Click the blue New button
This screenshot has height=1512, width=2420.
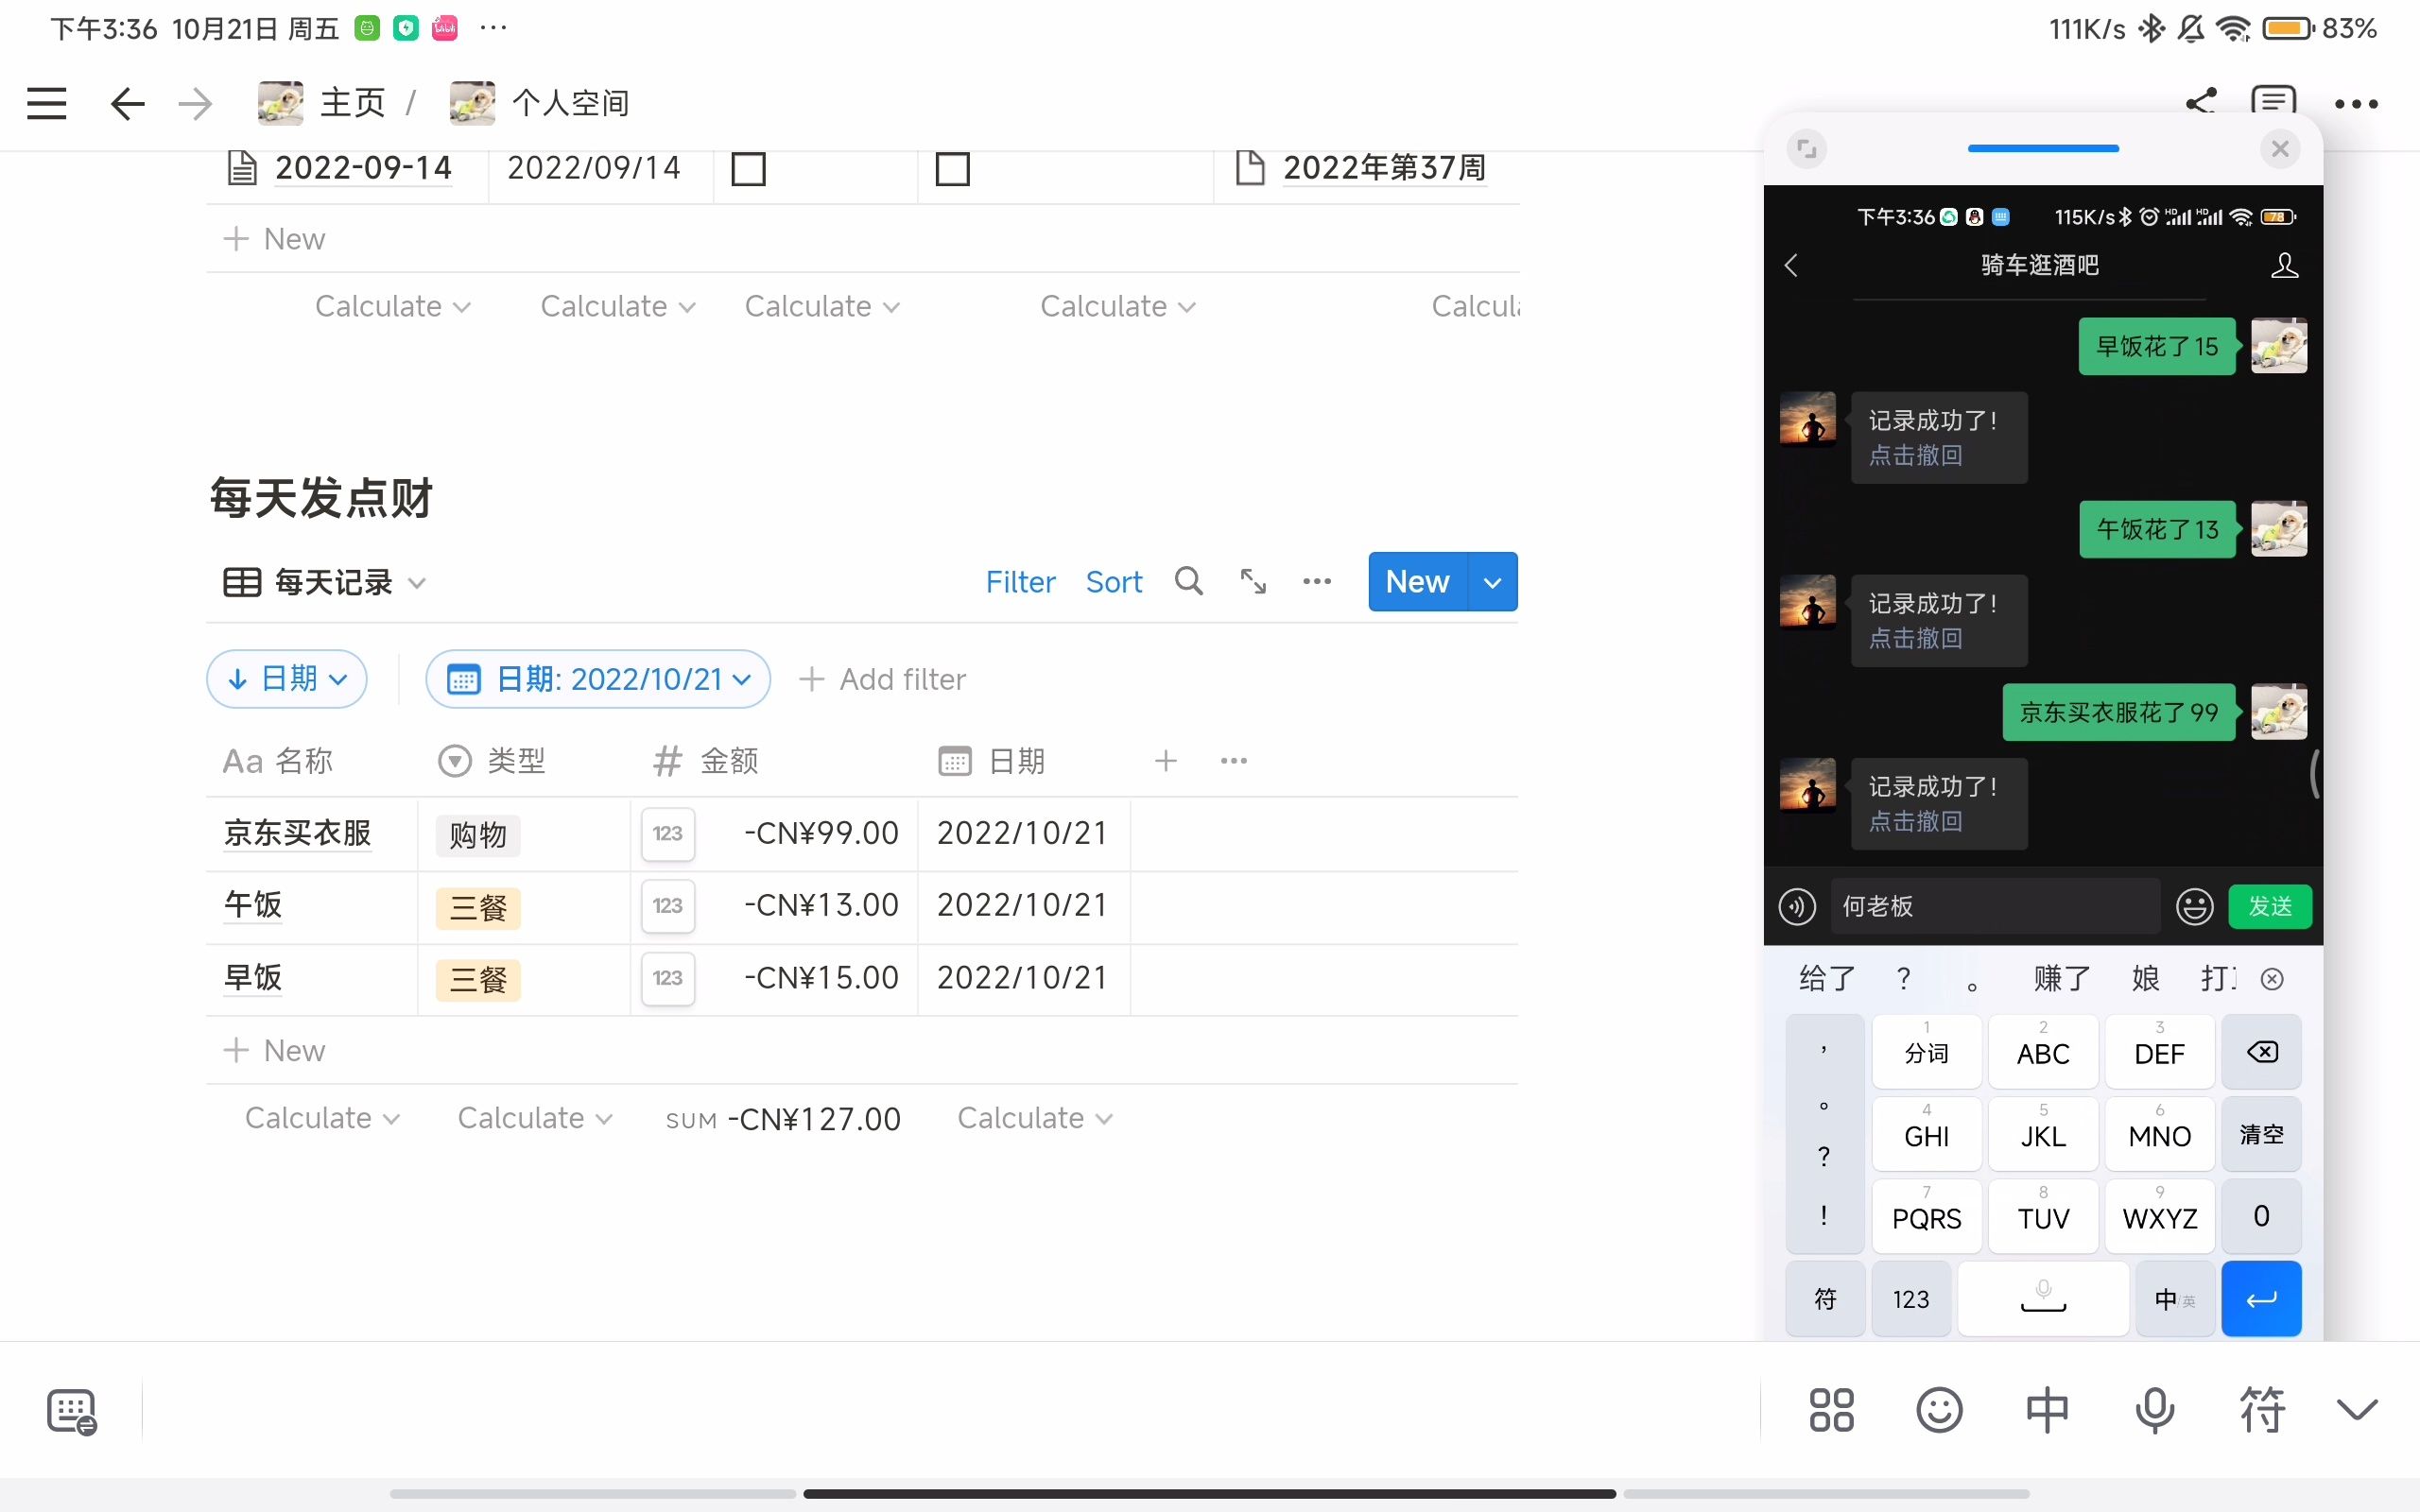point(1417,581)
